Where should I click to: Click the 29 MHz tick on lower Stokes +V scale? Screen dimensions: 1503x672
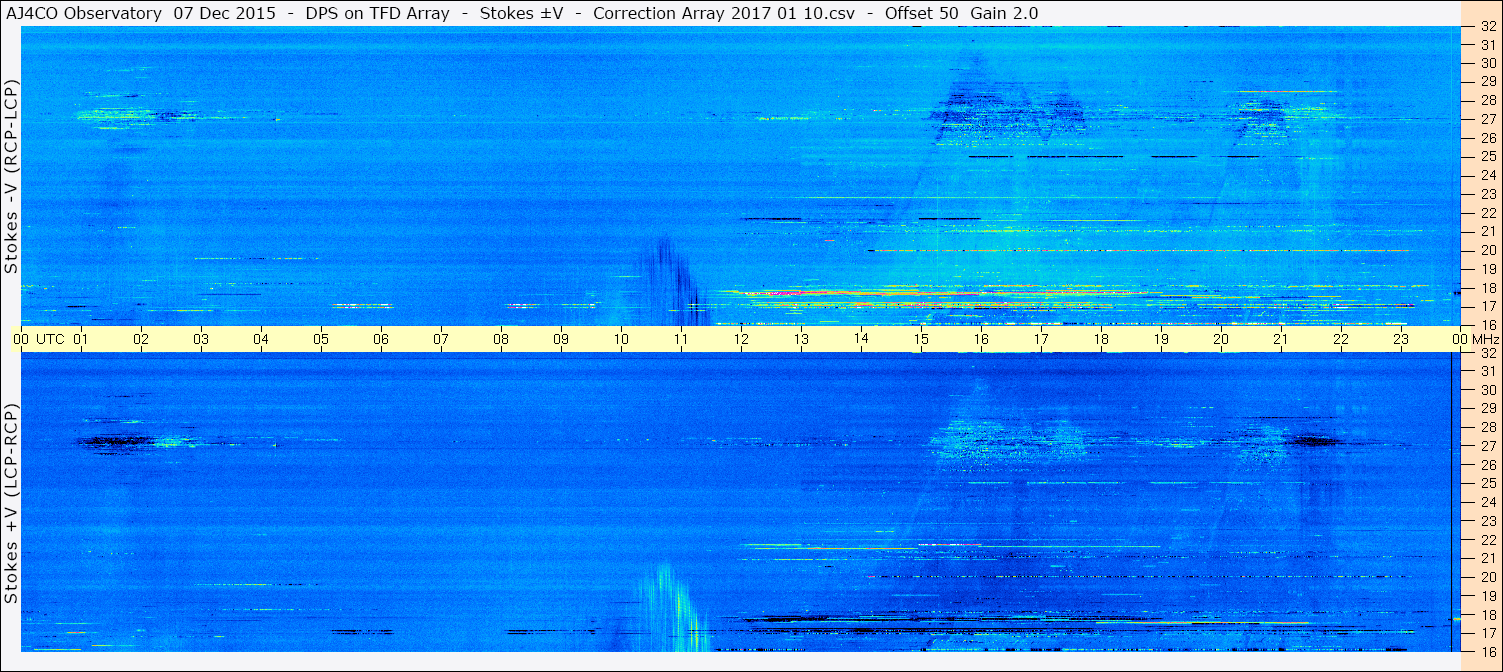point(1487,409)
